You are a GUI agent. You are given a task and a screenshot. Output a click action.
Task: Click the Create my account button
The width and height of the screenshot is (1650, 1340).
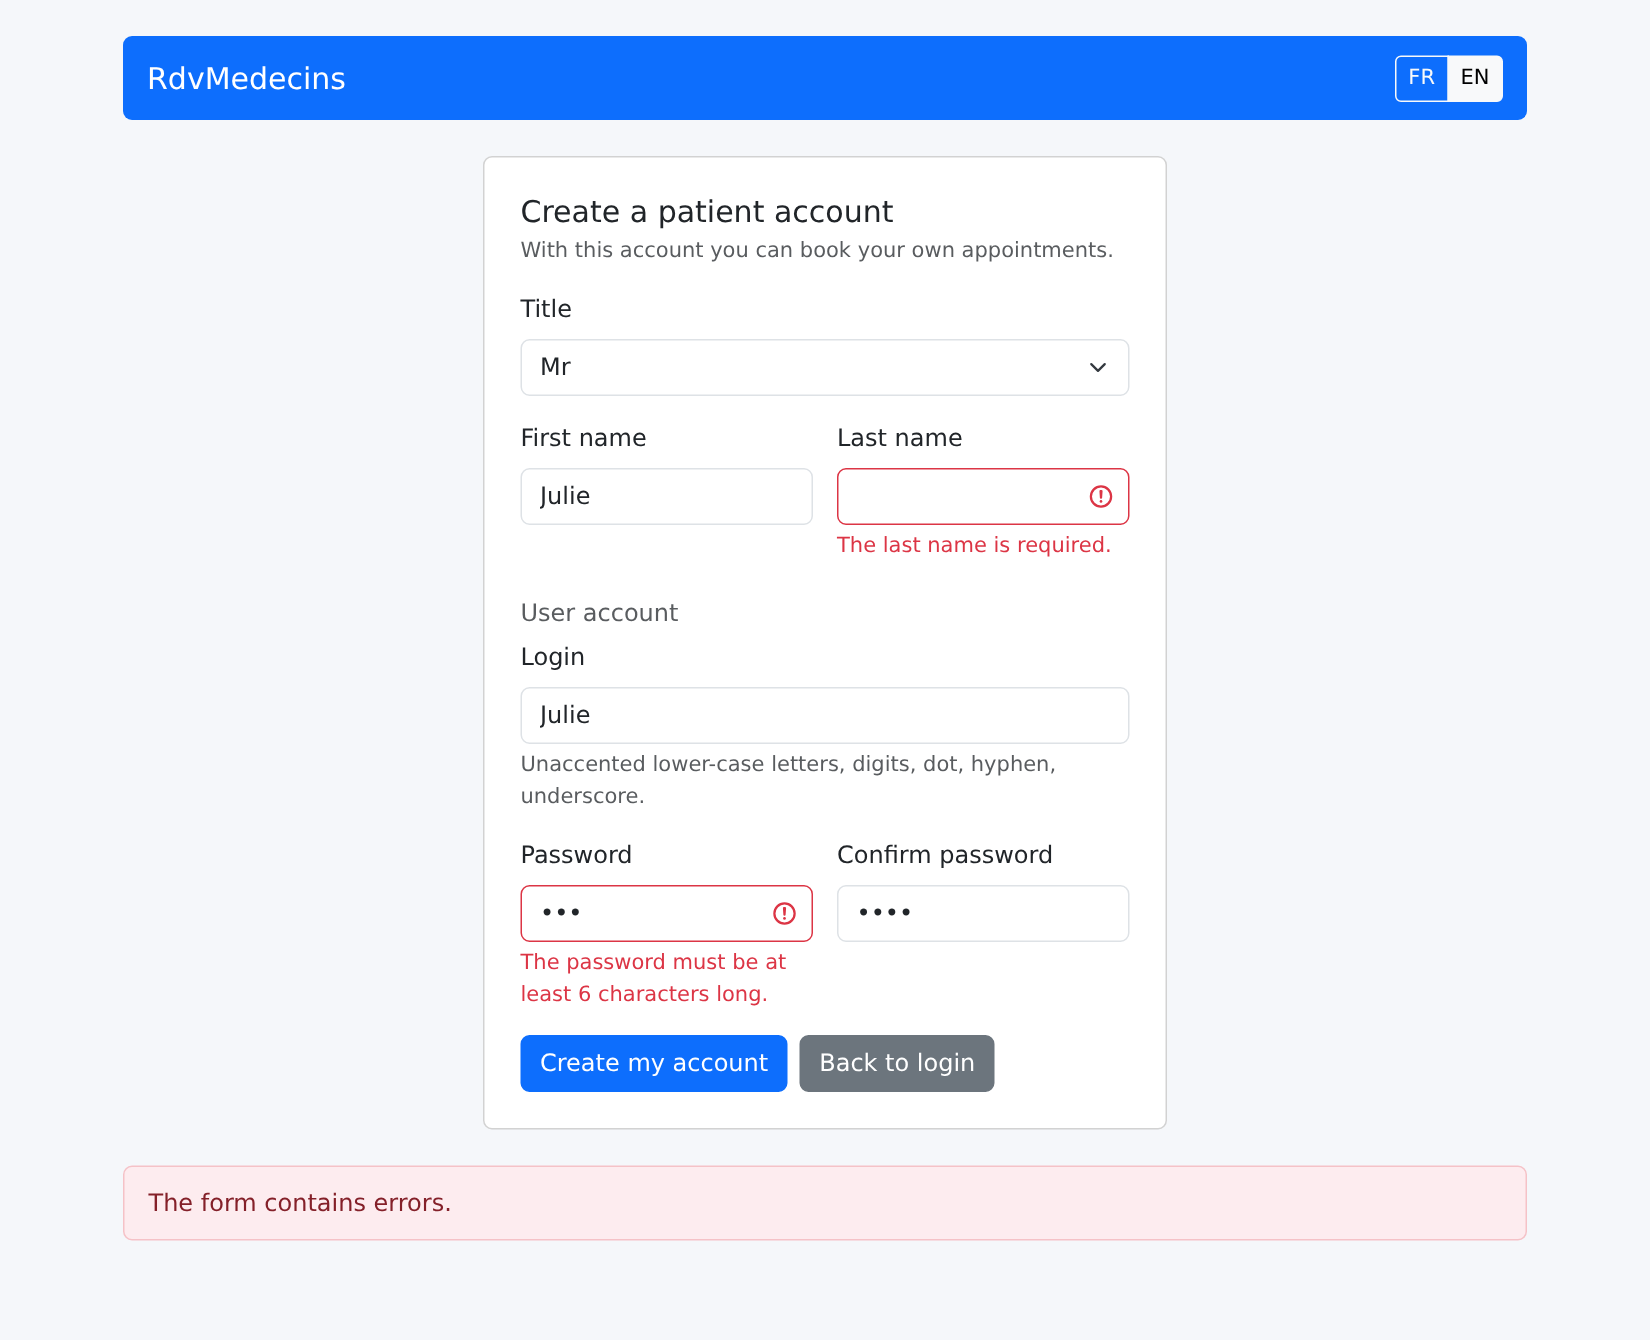point(654,1063)
